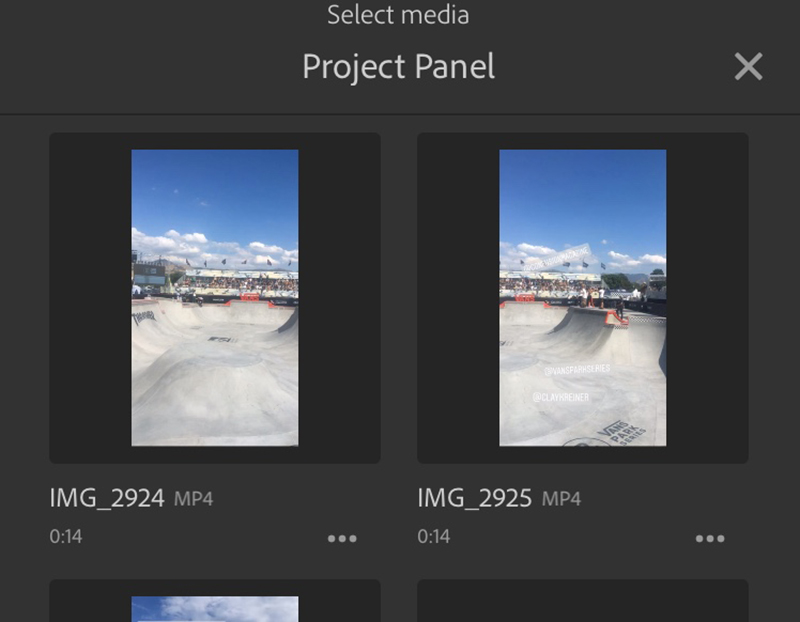The image size is (800, 622).
Task: Select the IMG_2925 video thumbnail
Action: pos(582,297)
